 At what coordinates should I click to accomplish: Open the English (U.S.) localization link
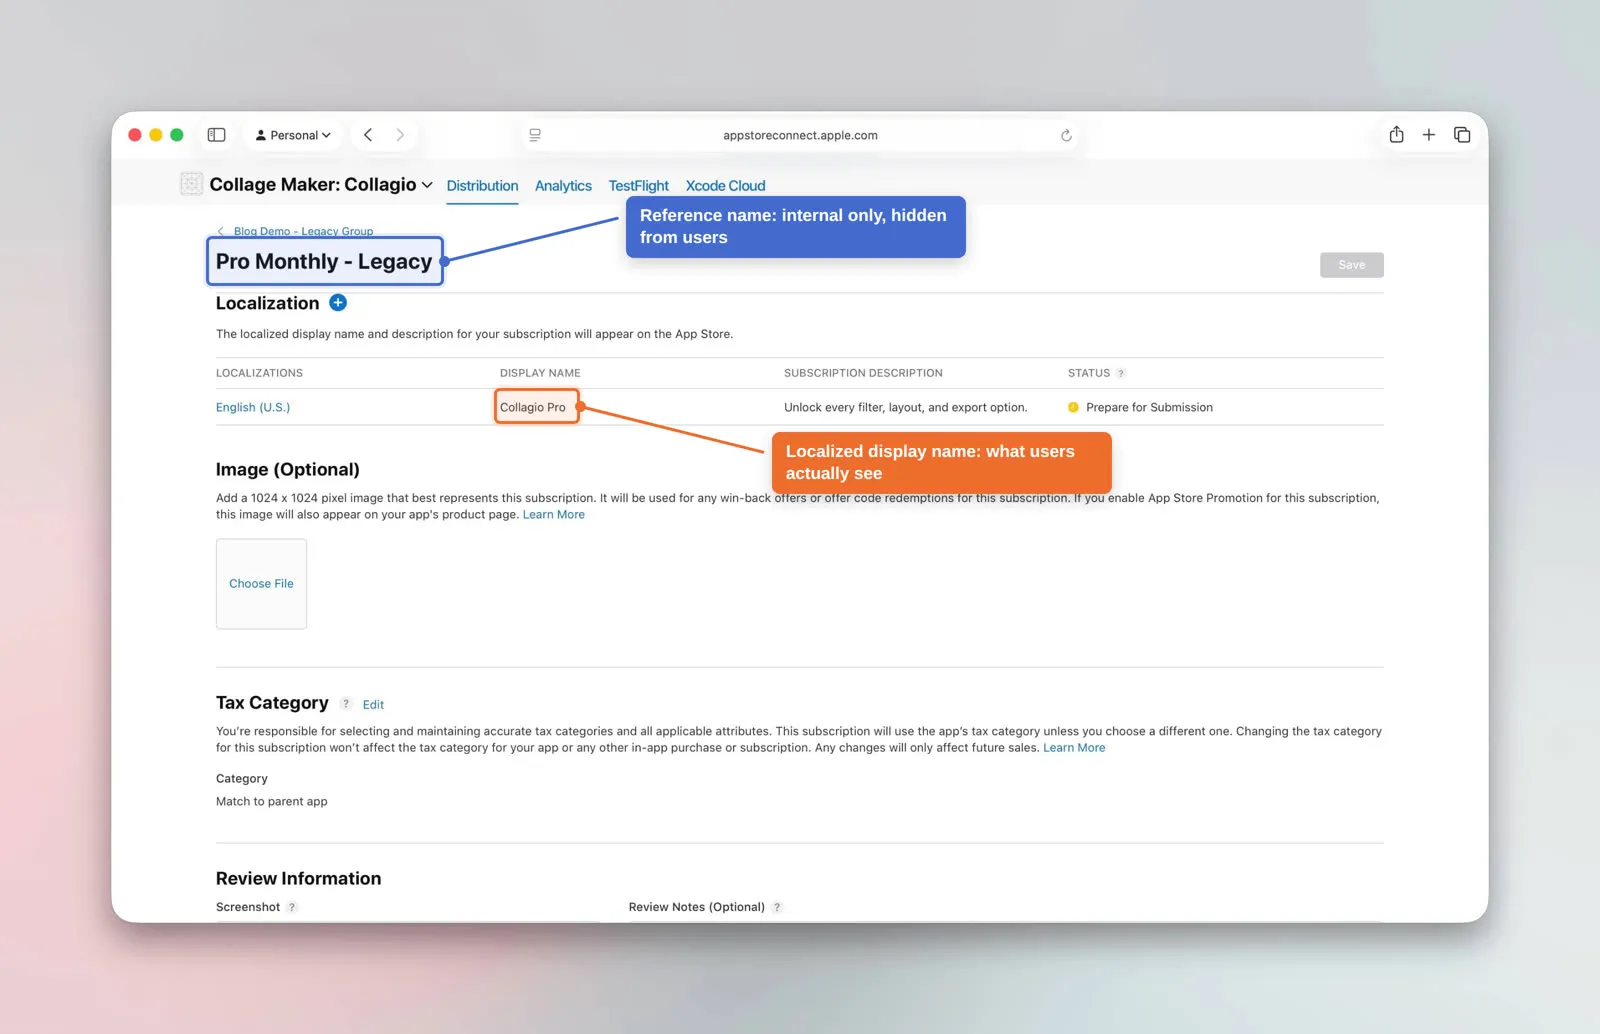(x=253, y=407)
